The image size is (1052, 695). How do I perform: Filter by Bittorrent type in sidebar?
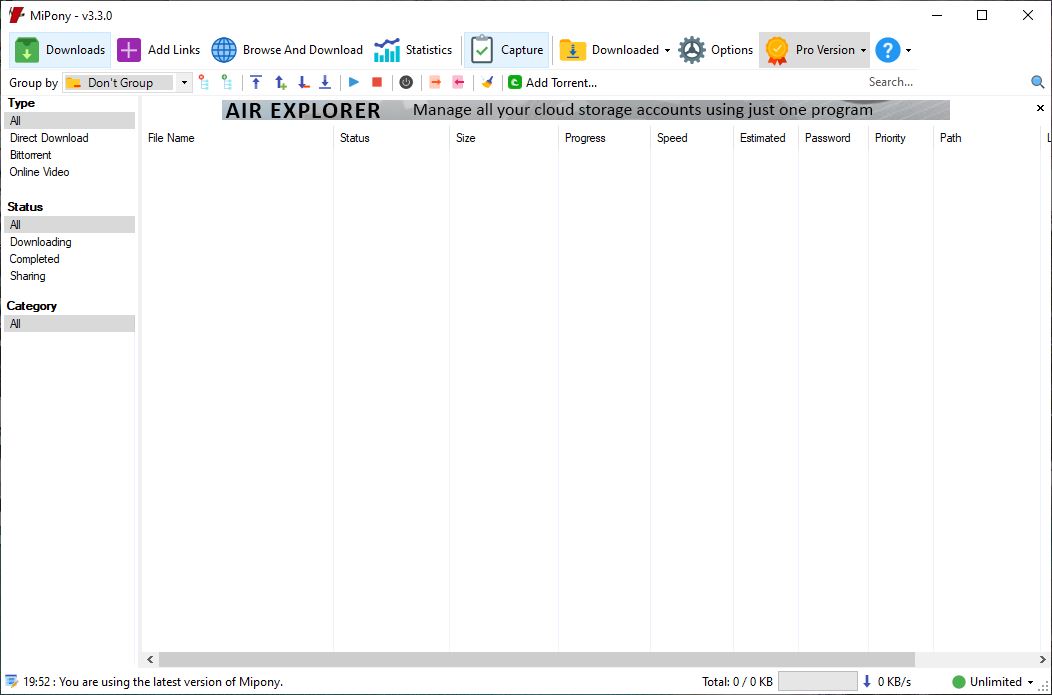point(31,155)
